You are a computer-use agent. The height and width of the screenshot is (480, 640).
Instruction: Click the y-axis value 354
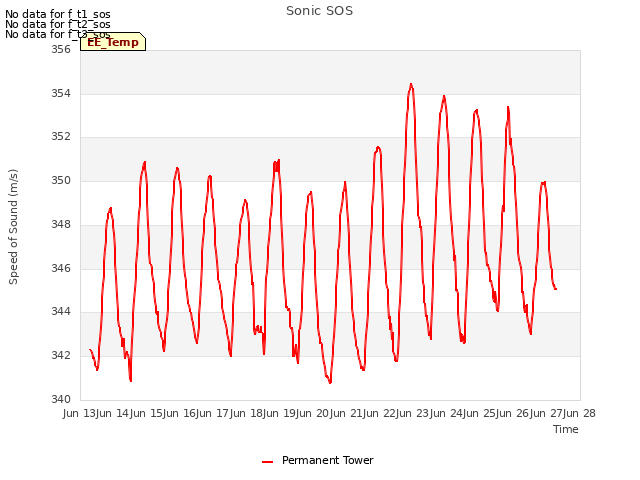coord(60,93)
